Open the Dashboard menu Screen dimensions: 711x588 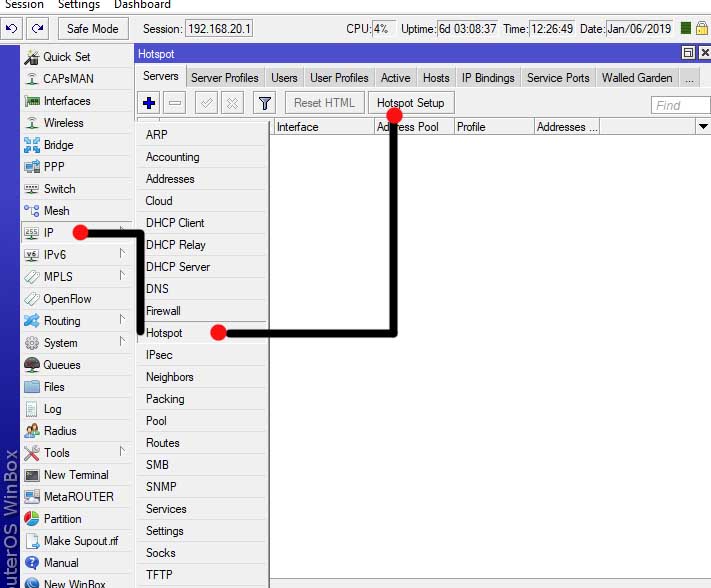[x=142, y=5]
